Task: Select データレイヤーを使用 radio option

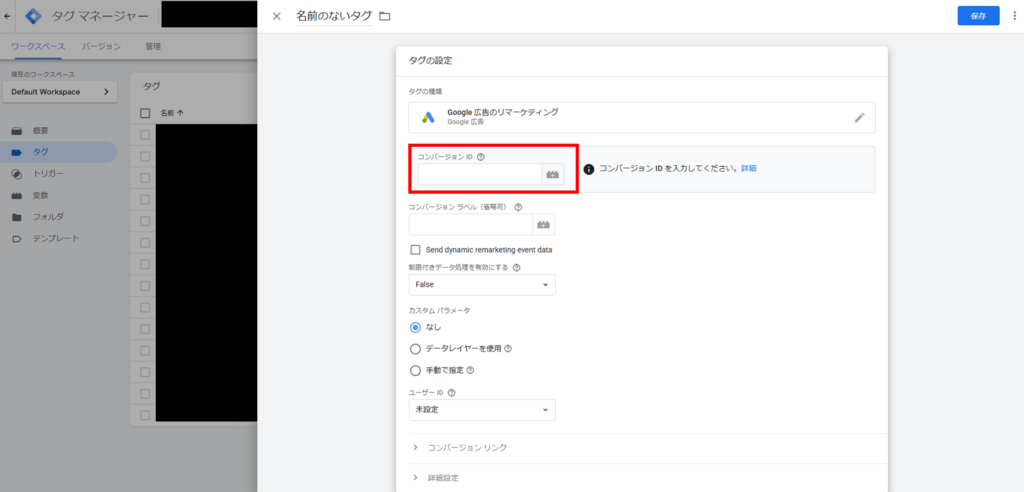Action: [415, 349]
